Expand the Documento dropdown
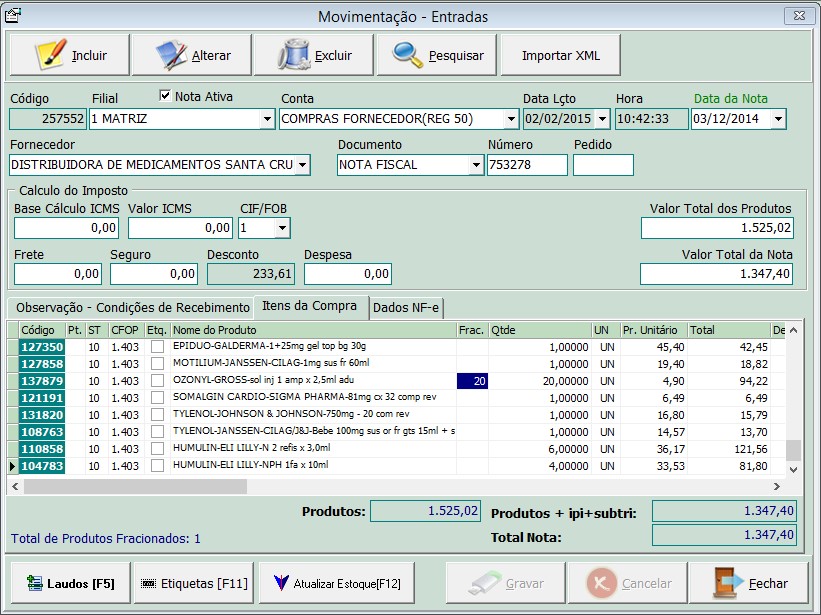Viewport: 821px width, 615px height. click(476, 165)
